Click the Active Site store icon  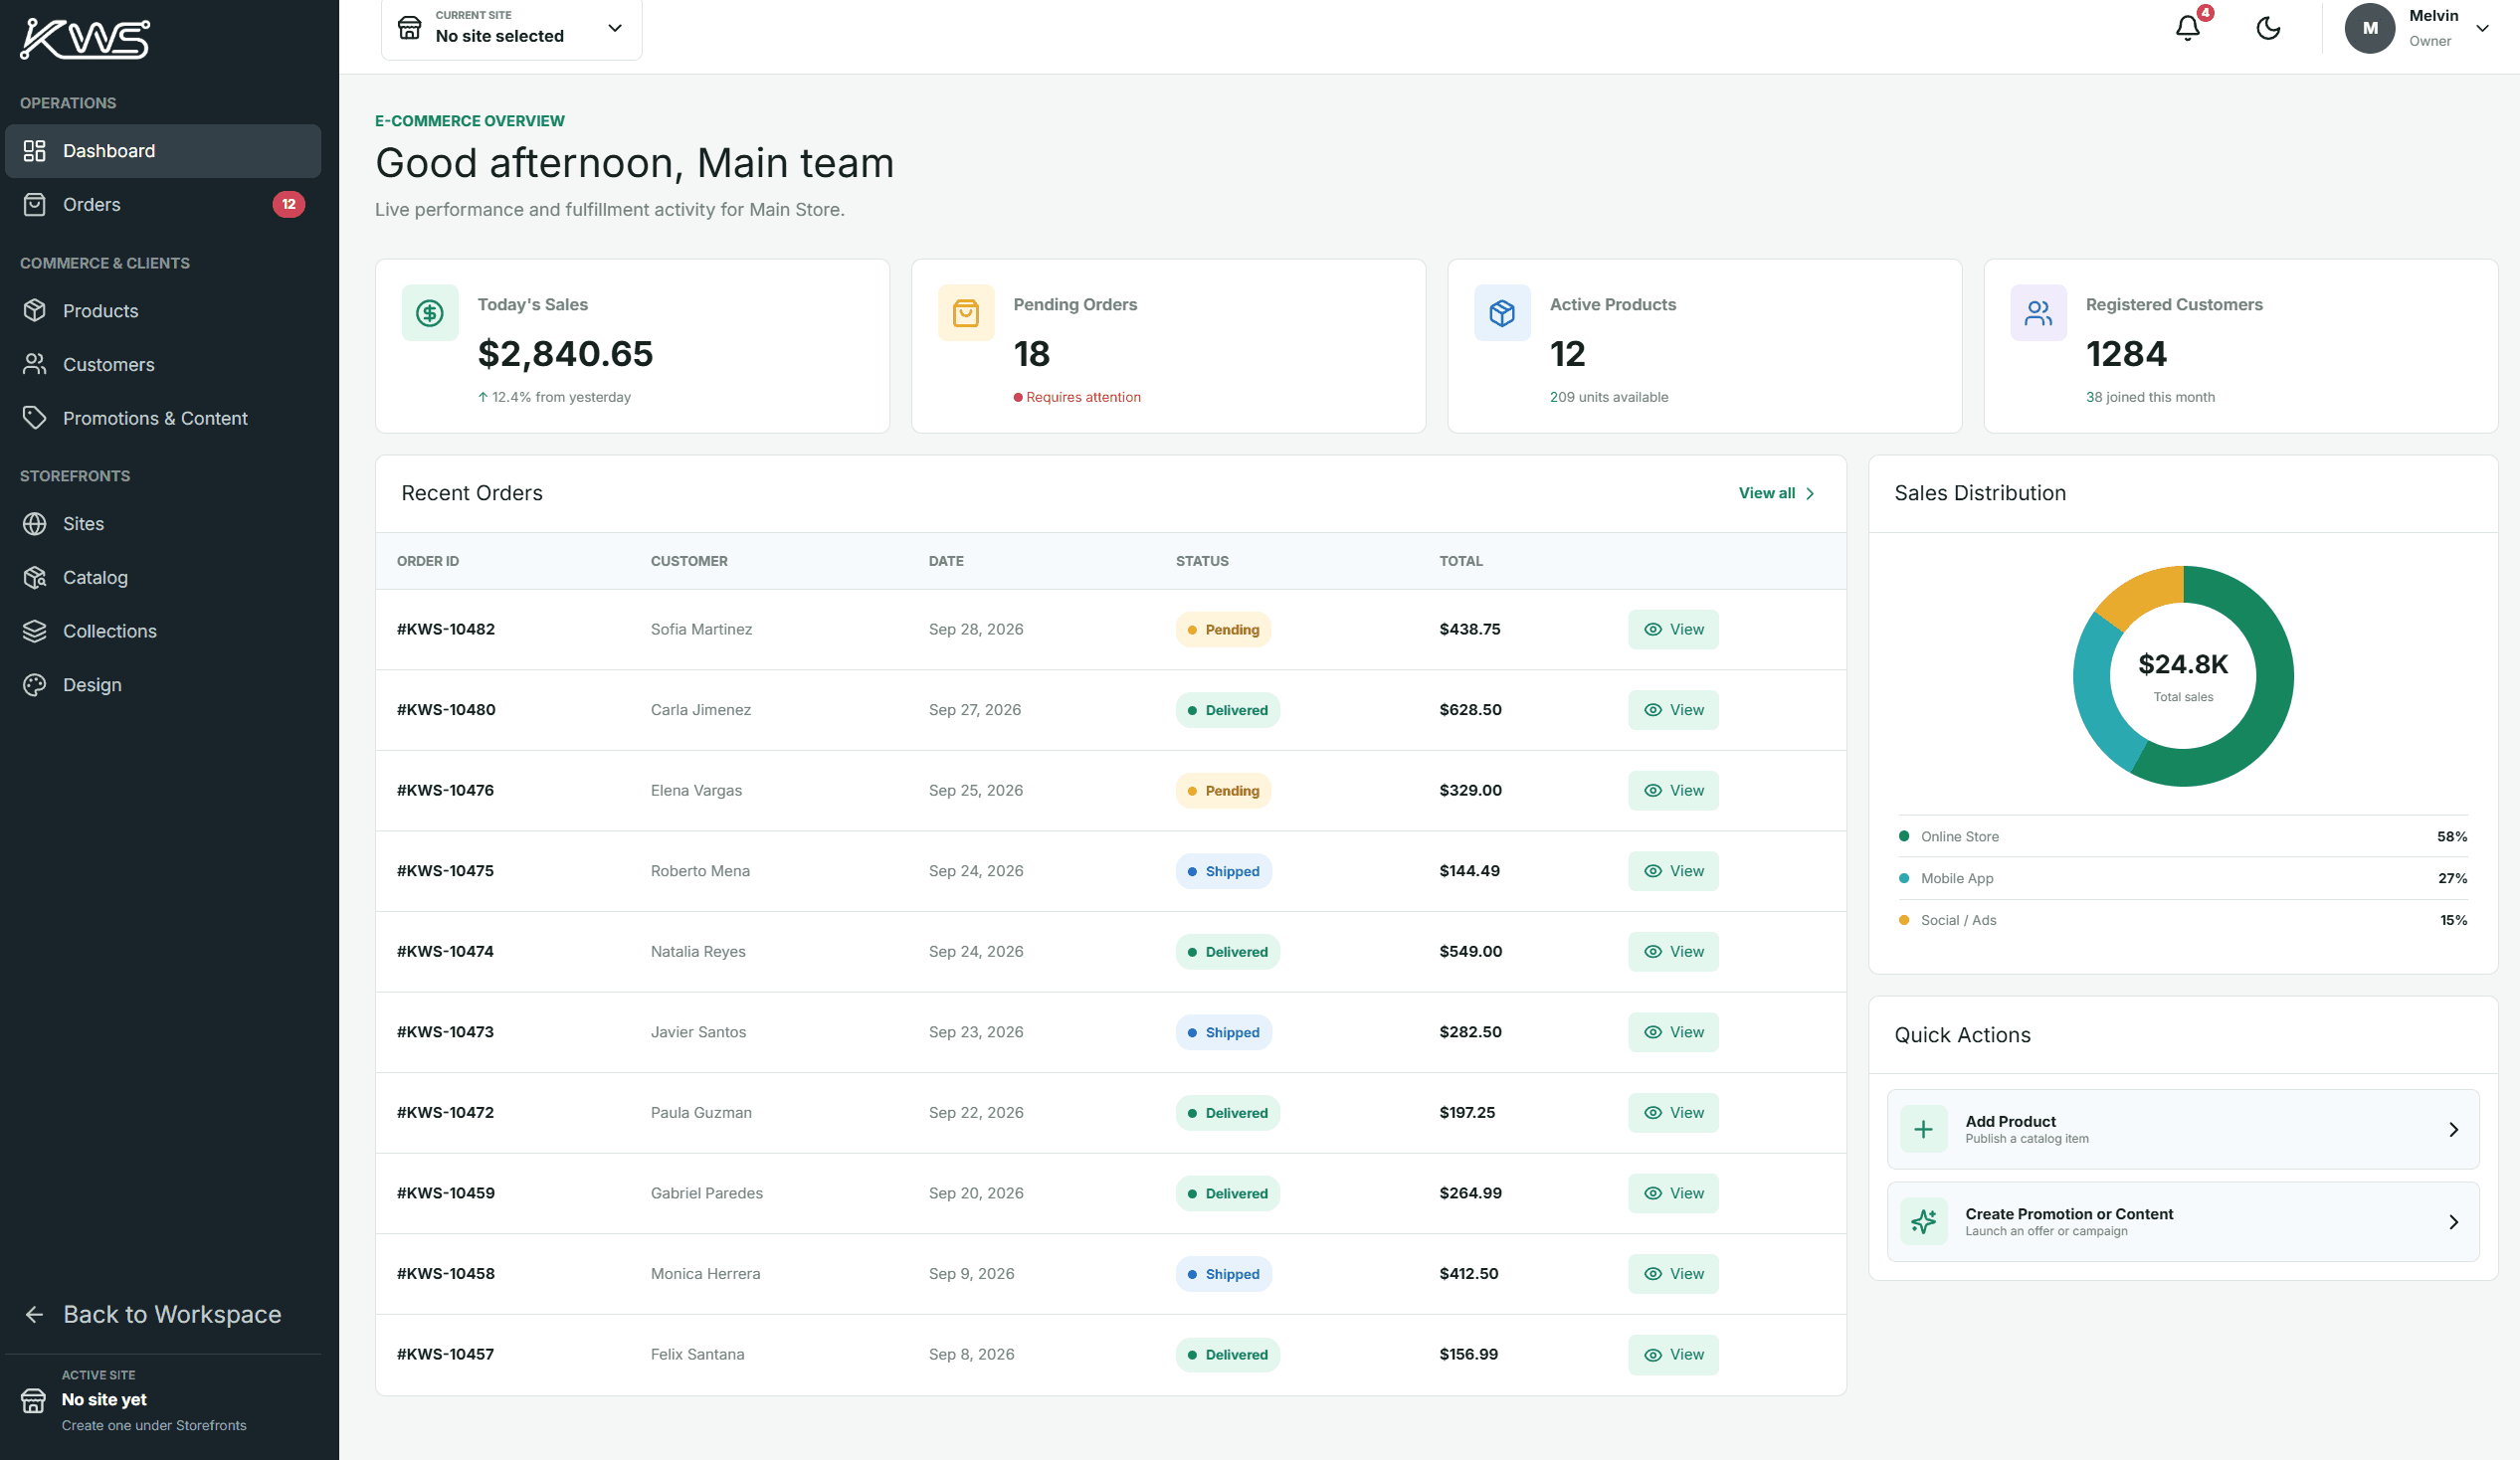(x=33, y=1400)
